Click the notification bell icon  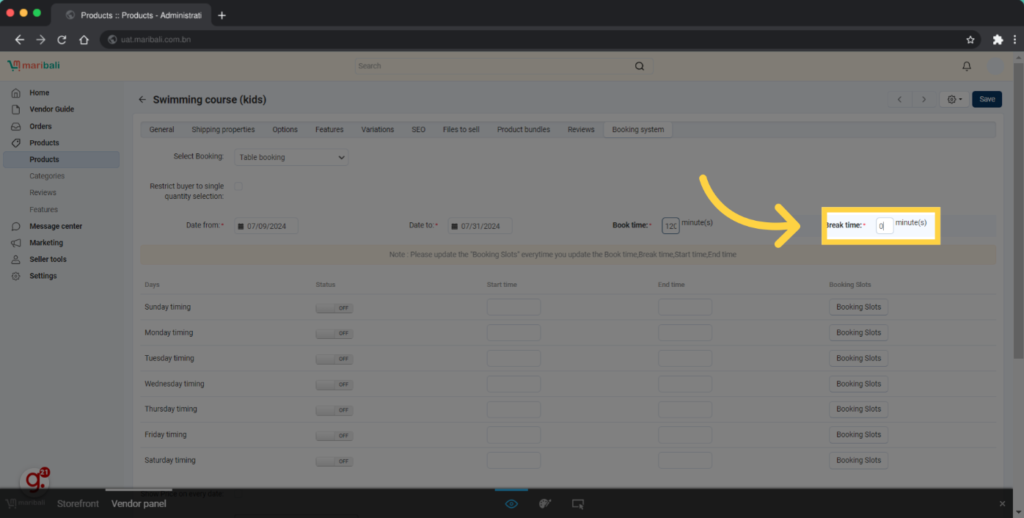point(966,66)
